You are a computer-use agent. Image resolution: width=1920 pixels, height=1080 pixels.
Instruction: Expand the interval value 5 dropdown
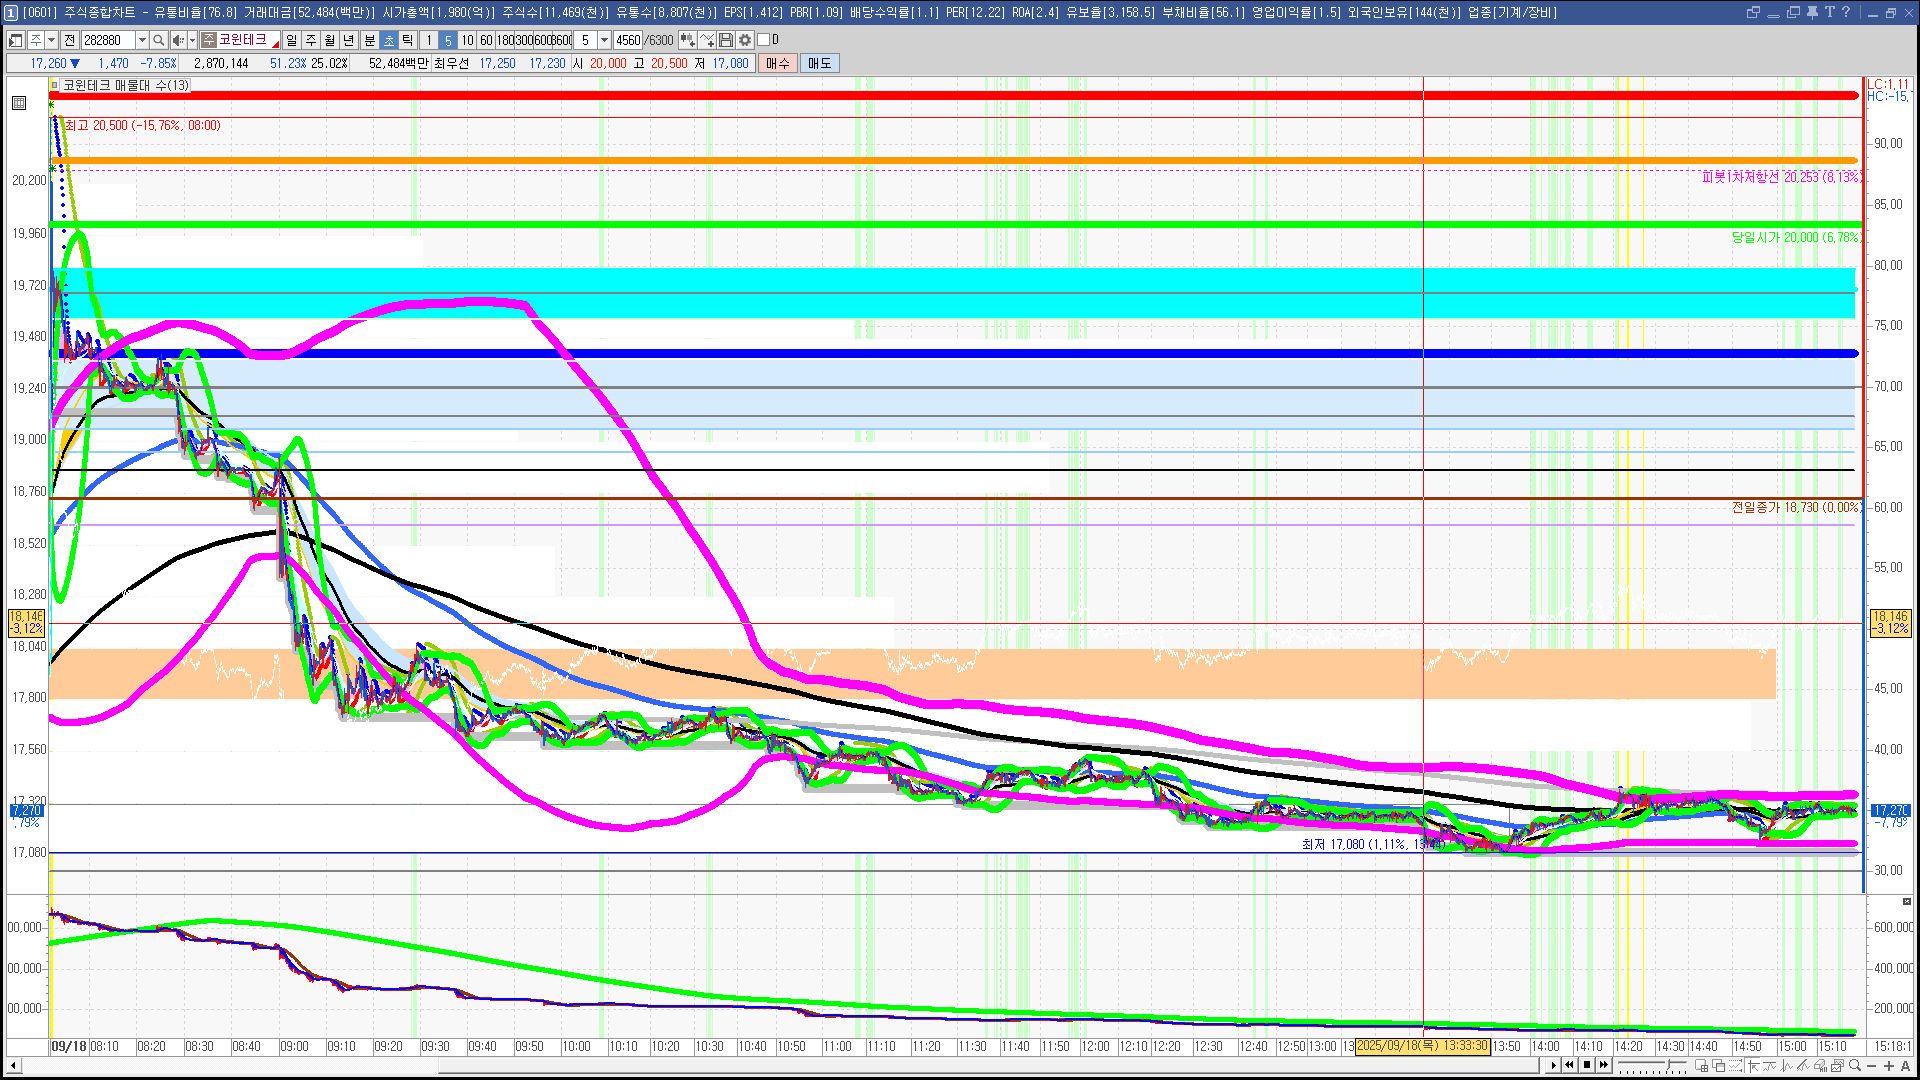tap(604, 40)
